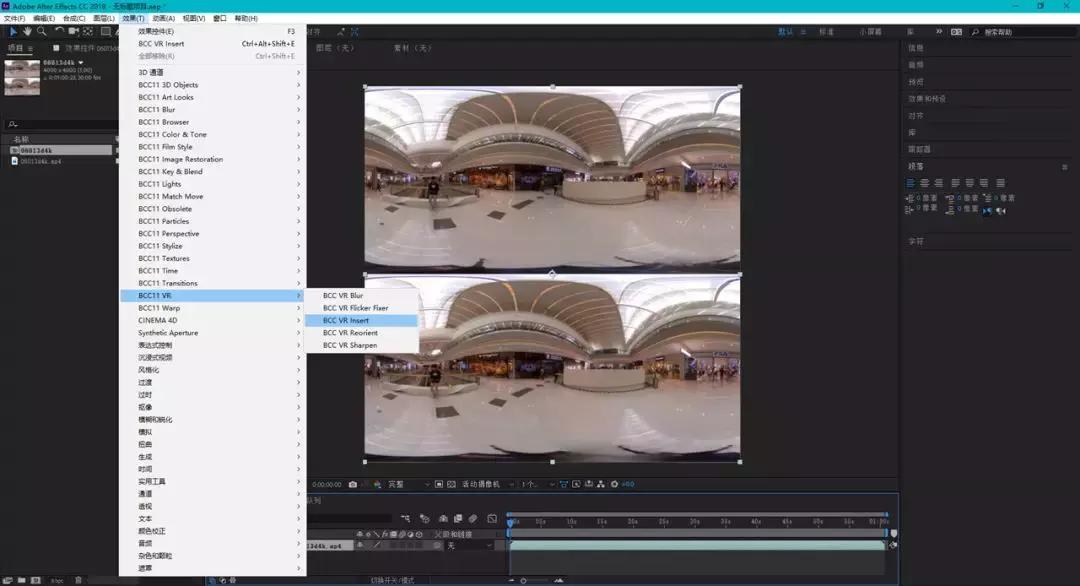This screenshot has width=1080, height=586.
Task: Click the left-to-right text direction button
Action: (x=987, y=211)
